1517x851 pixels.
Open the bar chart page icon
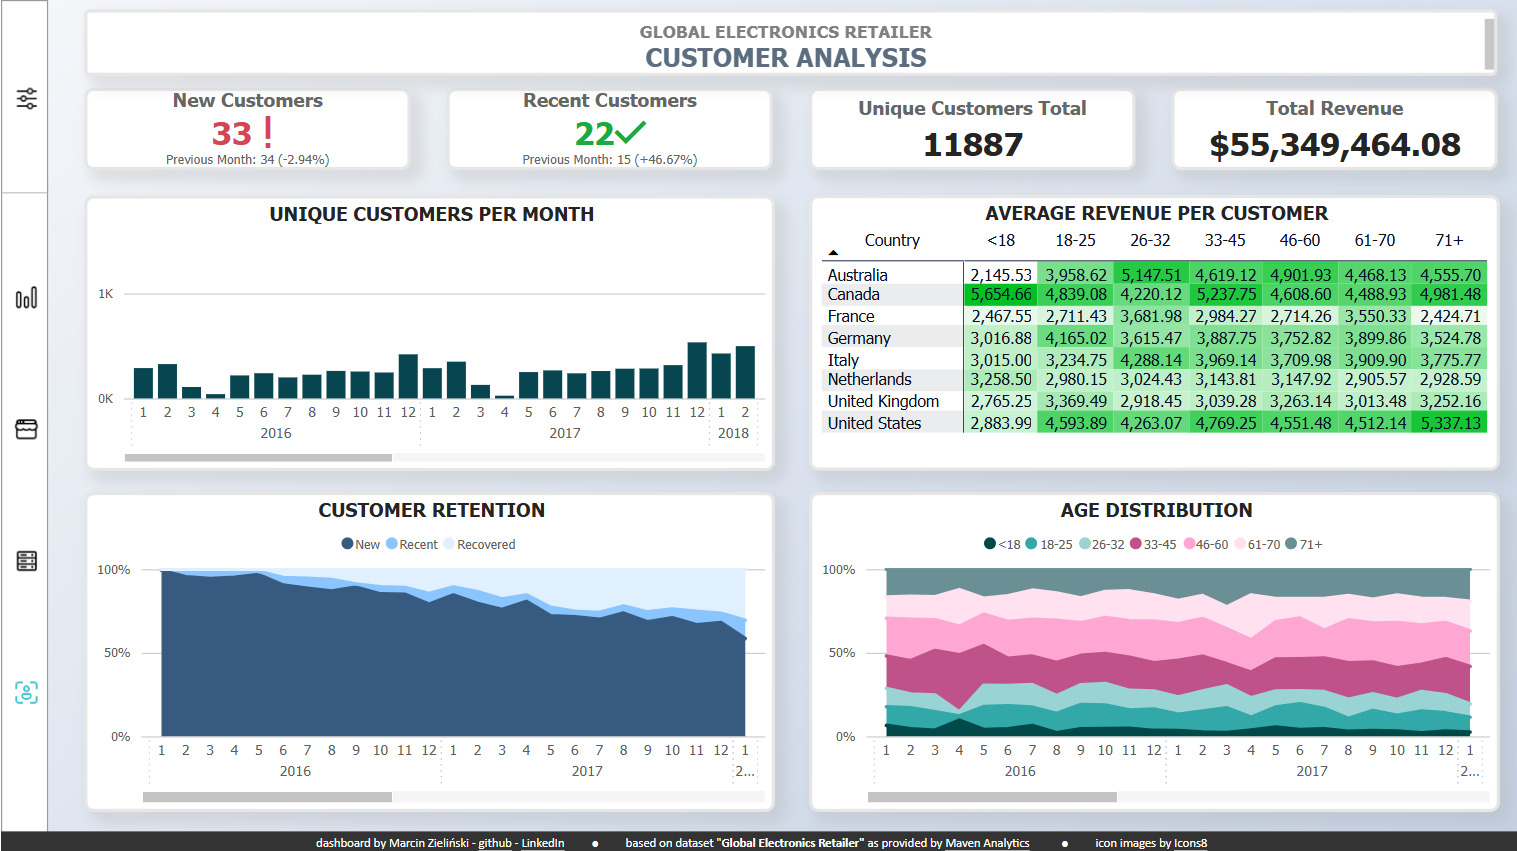[27, 297]
